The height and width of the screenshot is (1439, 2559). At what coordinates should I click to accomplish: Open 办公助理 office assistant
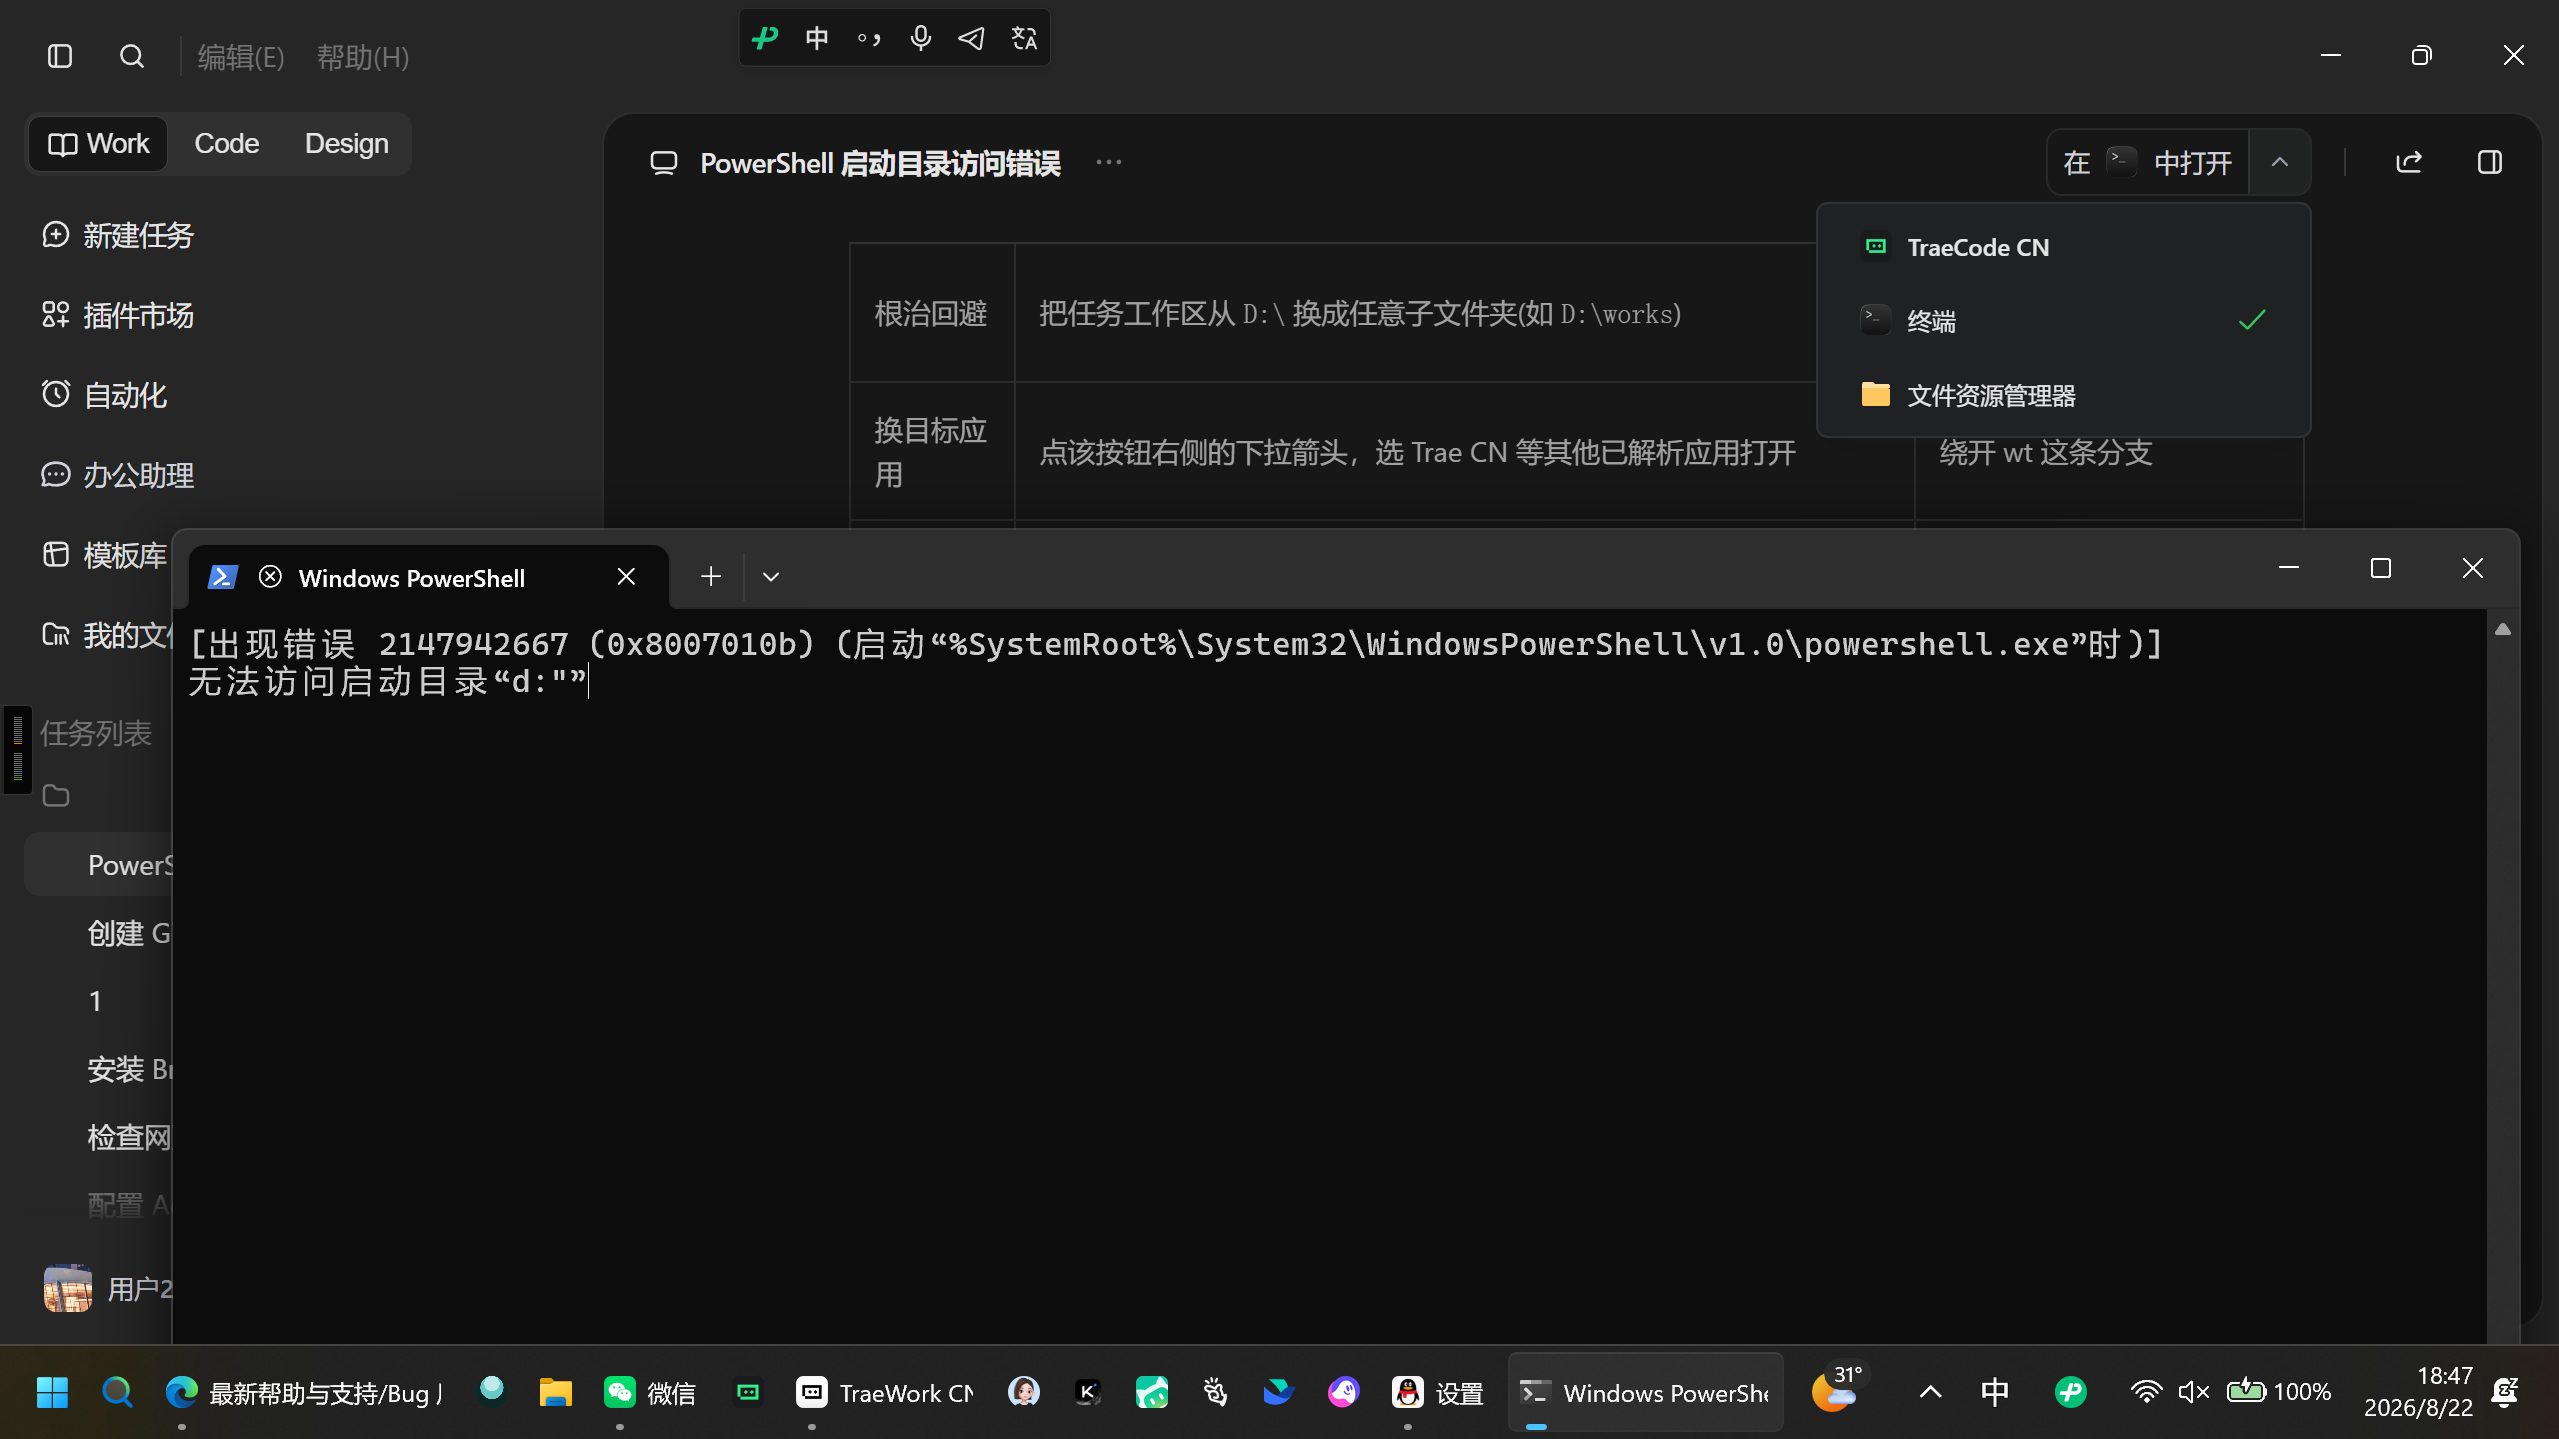(118, 475)
